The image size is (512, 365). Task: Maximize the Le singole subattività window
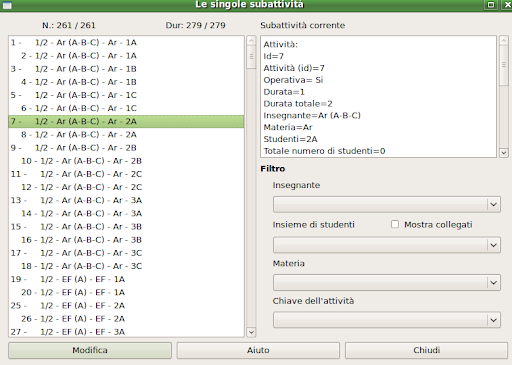pyautogui.click(x=491, y=5)
